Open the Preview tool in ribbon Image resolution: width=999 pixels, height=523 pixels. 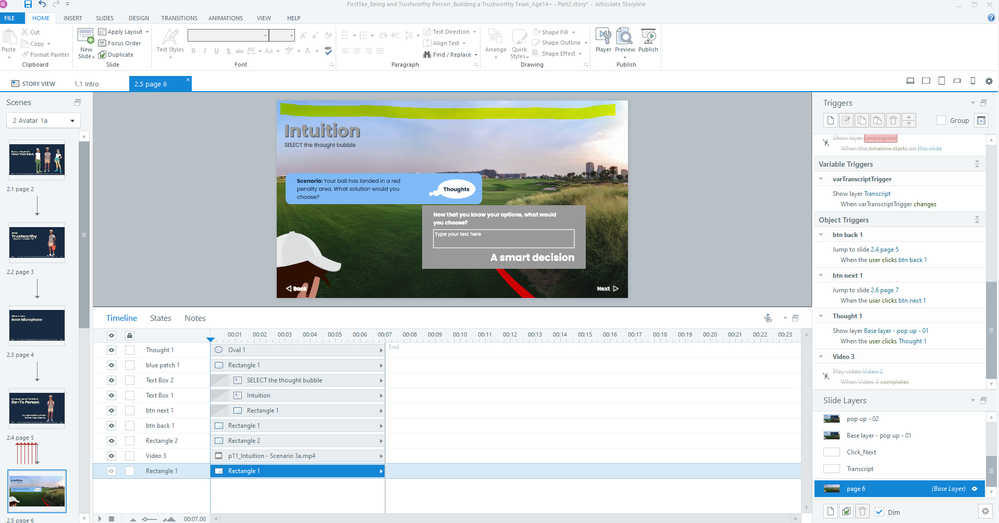[x=625, y=39]
